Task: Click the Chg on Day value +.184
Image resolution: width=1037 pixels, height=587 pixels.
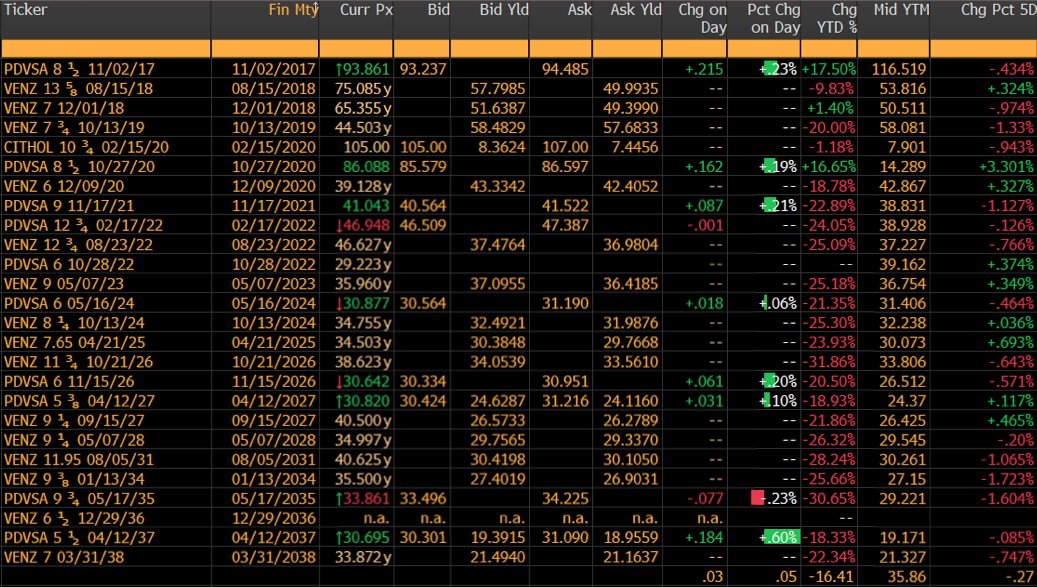Action: pos(704,537)
